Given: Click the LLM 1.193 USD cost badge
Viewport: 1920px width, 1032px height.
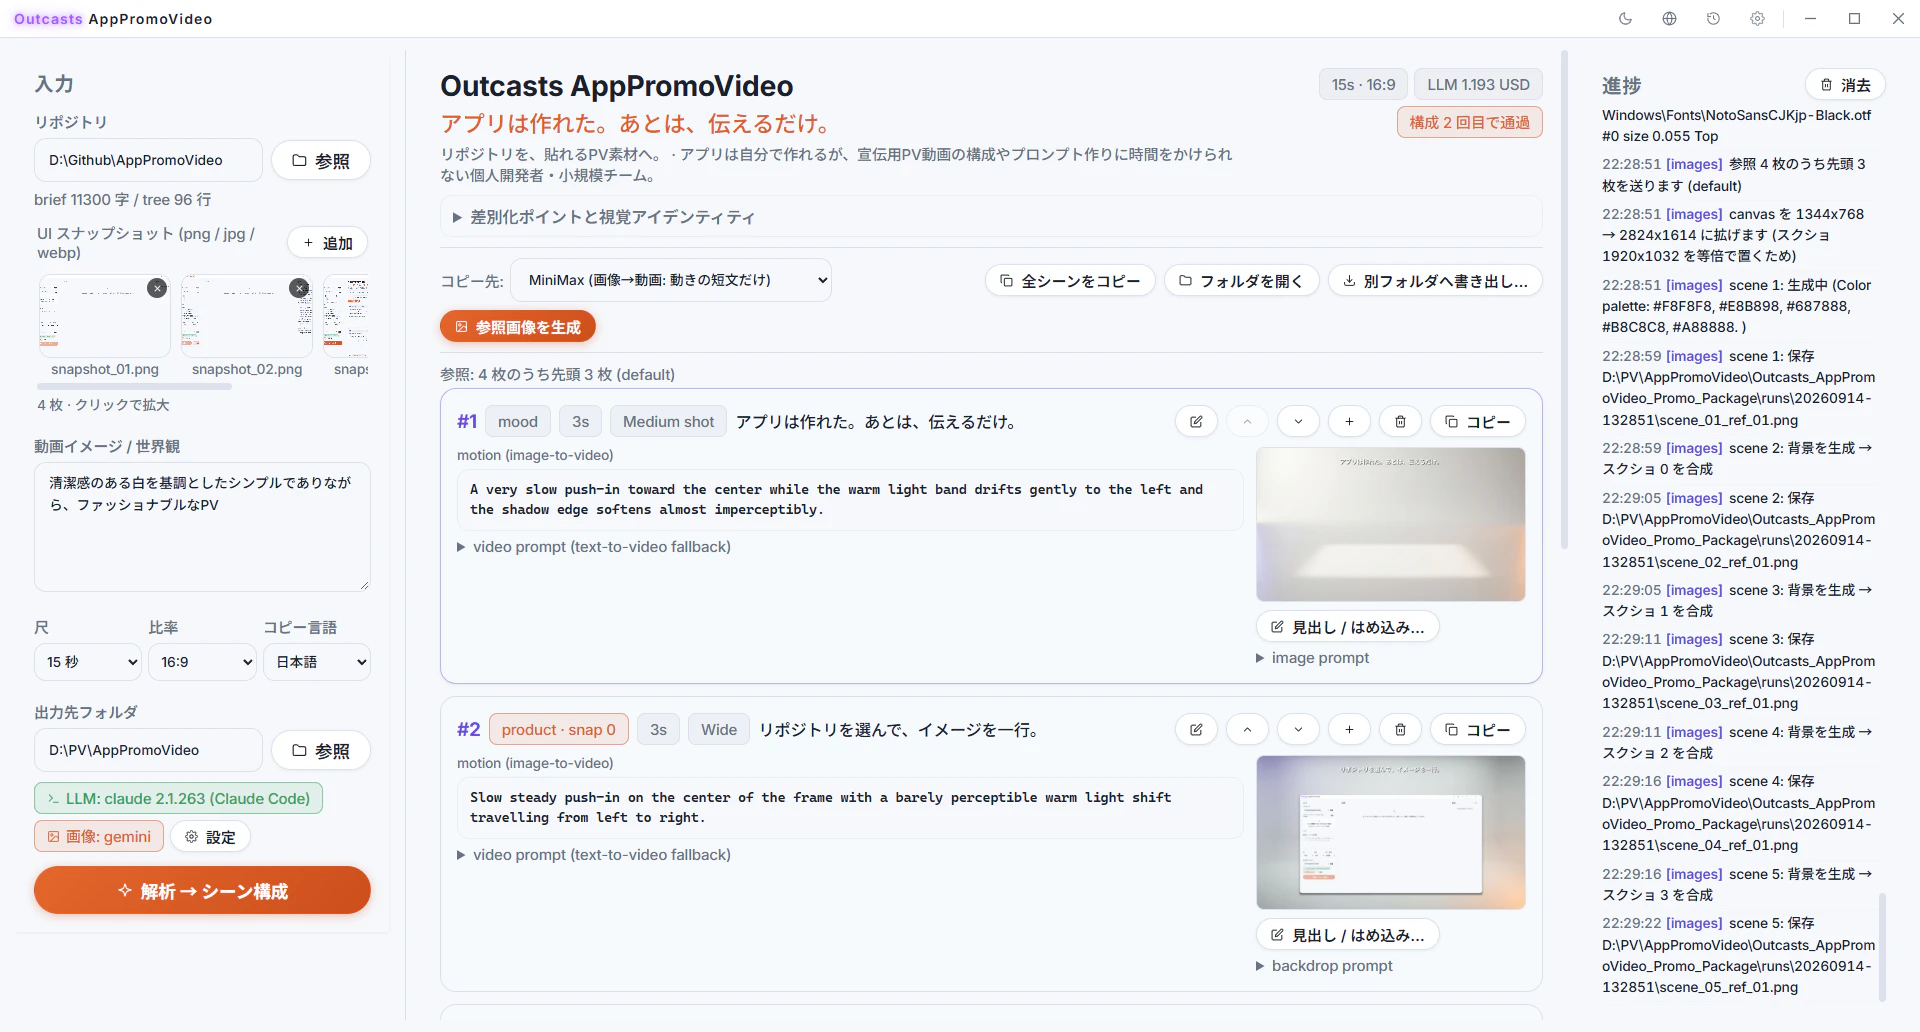Looking at the screenshot, I should click(1478, 85).
